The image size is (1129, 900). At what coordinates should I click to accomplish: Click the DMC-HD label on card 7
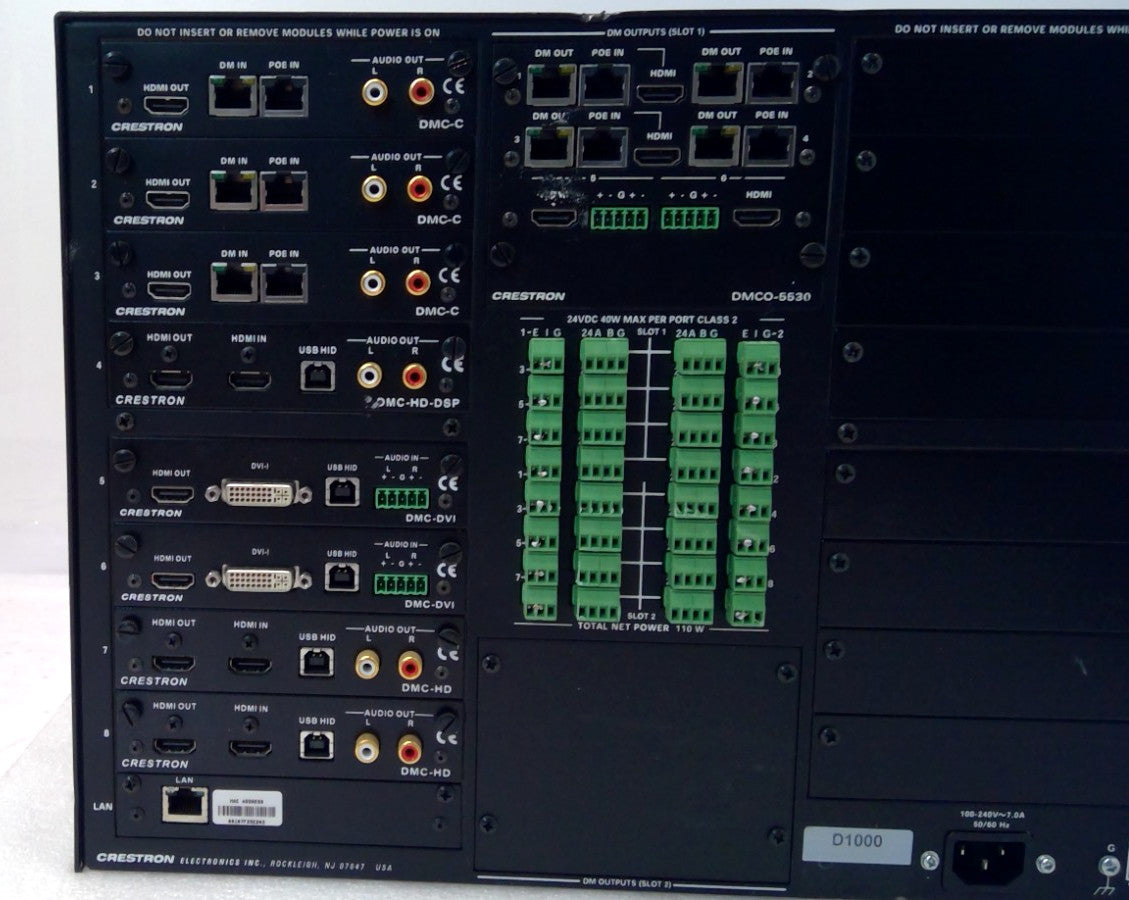coord(427,688)
